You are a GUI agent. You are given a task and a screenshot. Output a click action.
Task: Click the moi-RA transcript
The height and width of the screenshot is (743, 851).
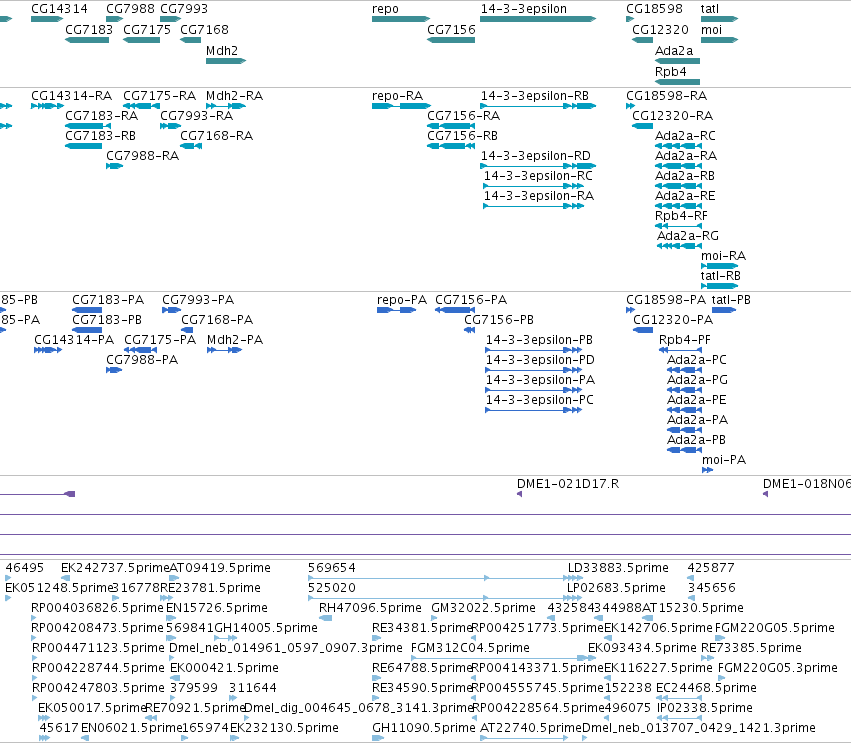point(720,266)
